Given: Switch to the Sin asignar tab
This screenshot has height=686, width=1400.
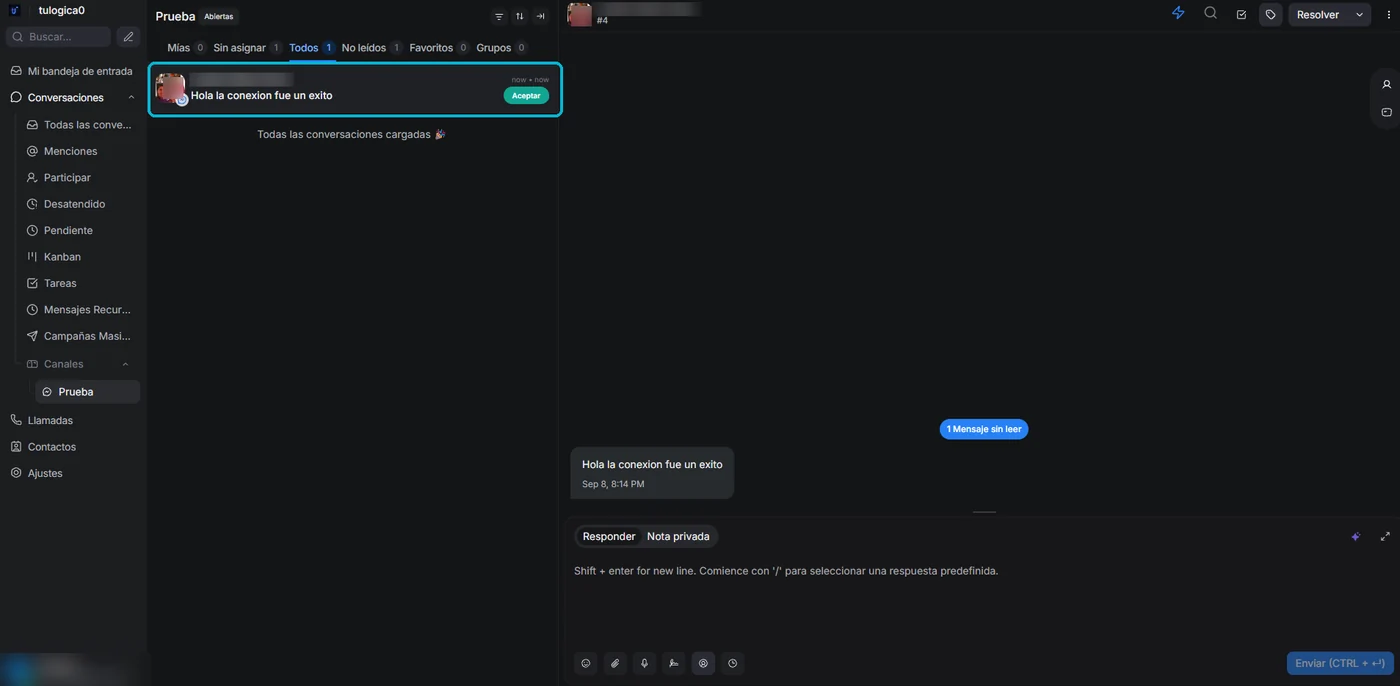Looking at the screenshot, I should [248, 48].
